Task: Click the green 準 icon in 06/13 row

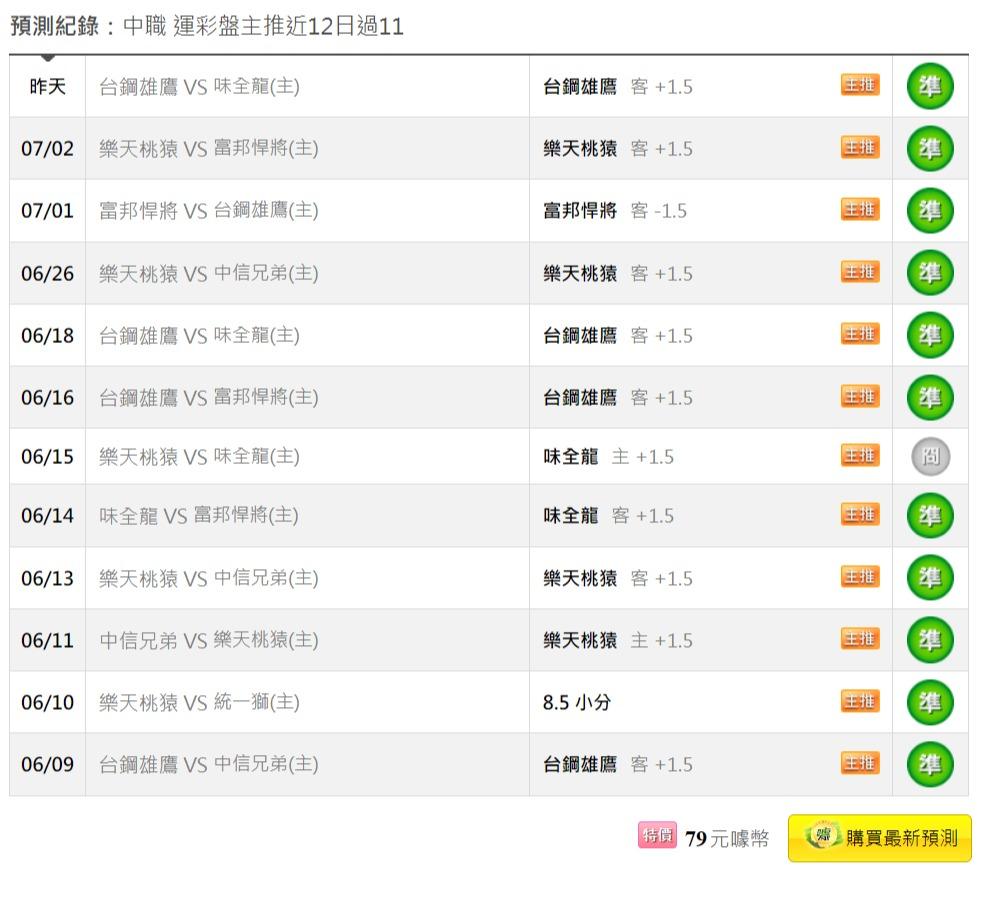Action: pos(930,577)
